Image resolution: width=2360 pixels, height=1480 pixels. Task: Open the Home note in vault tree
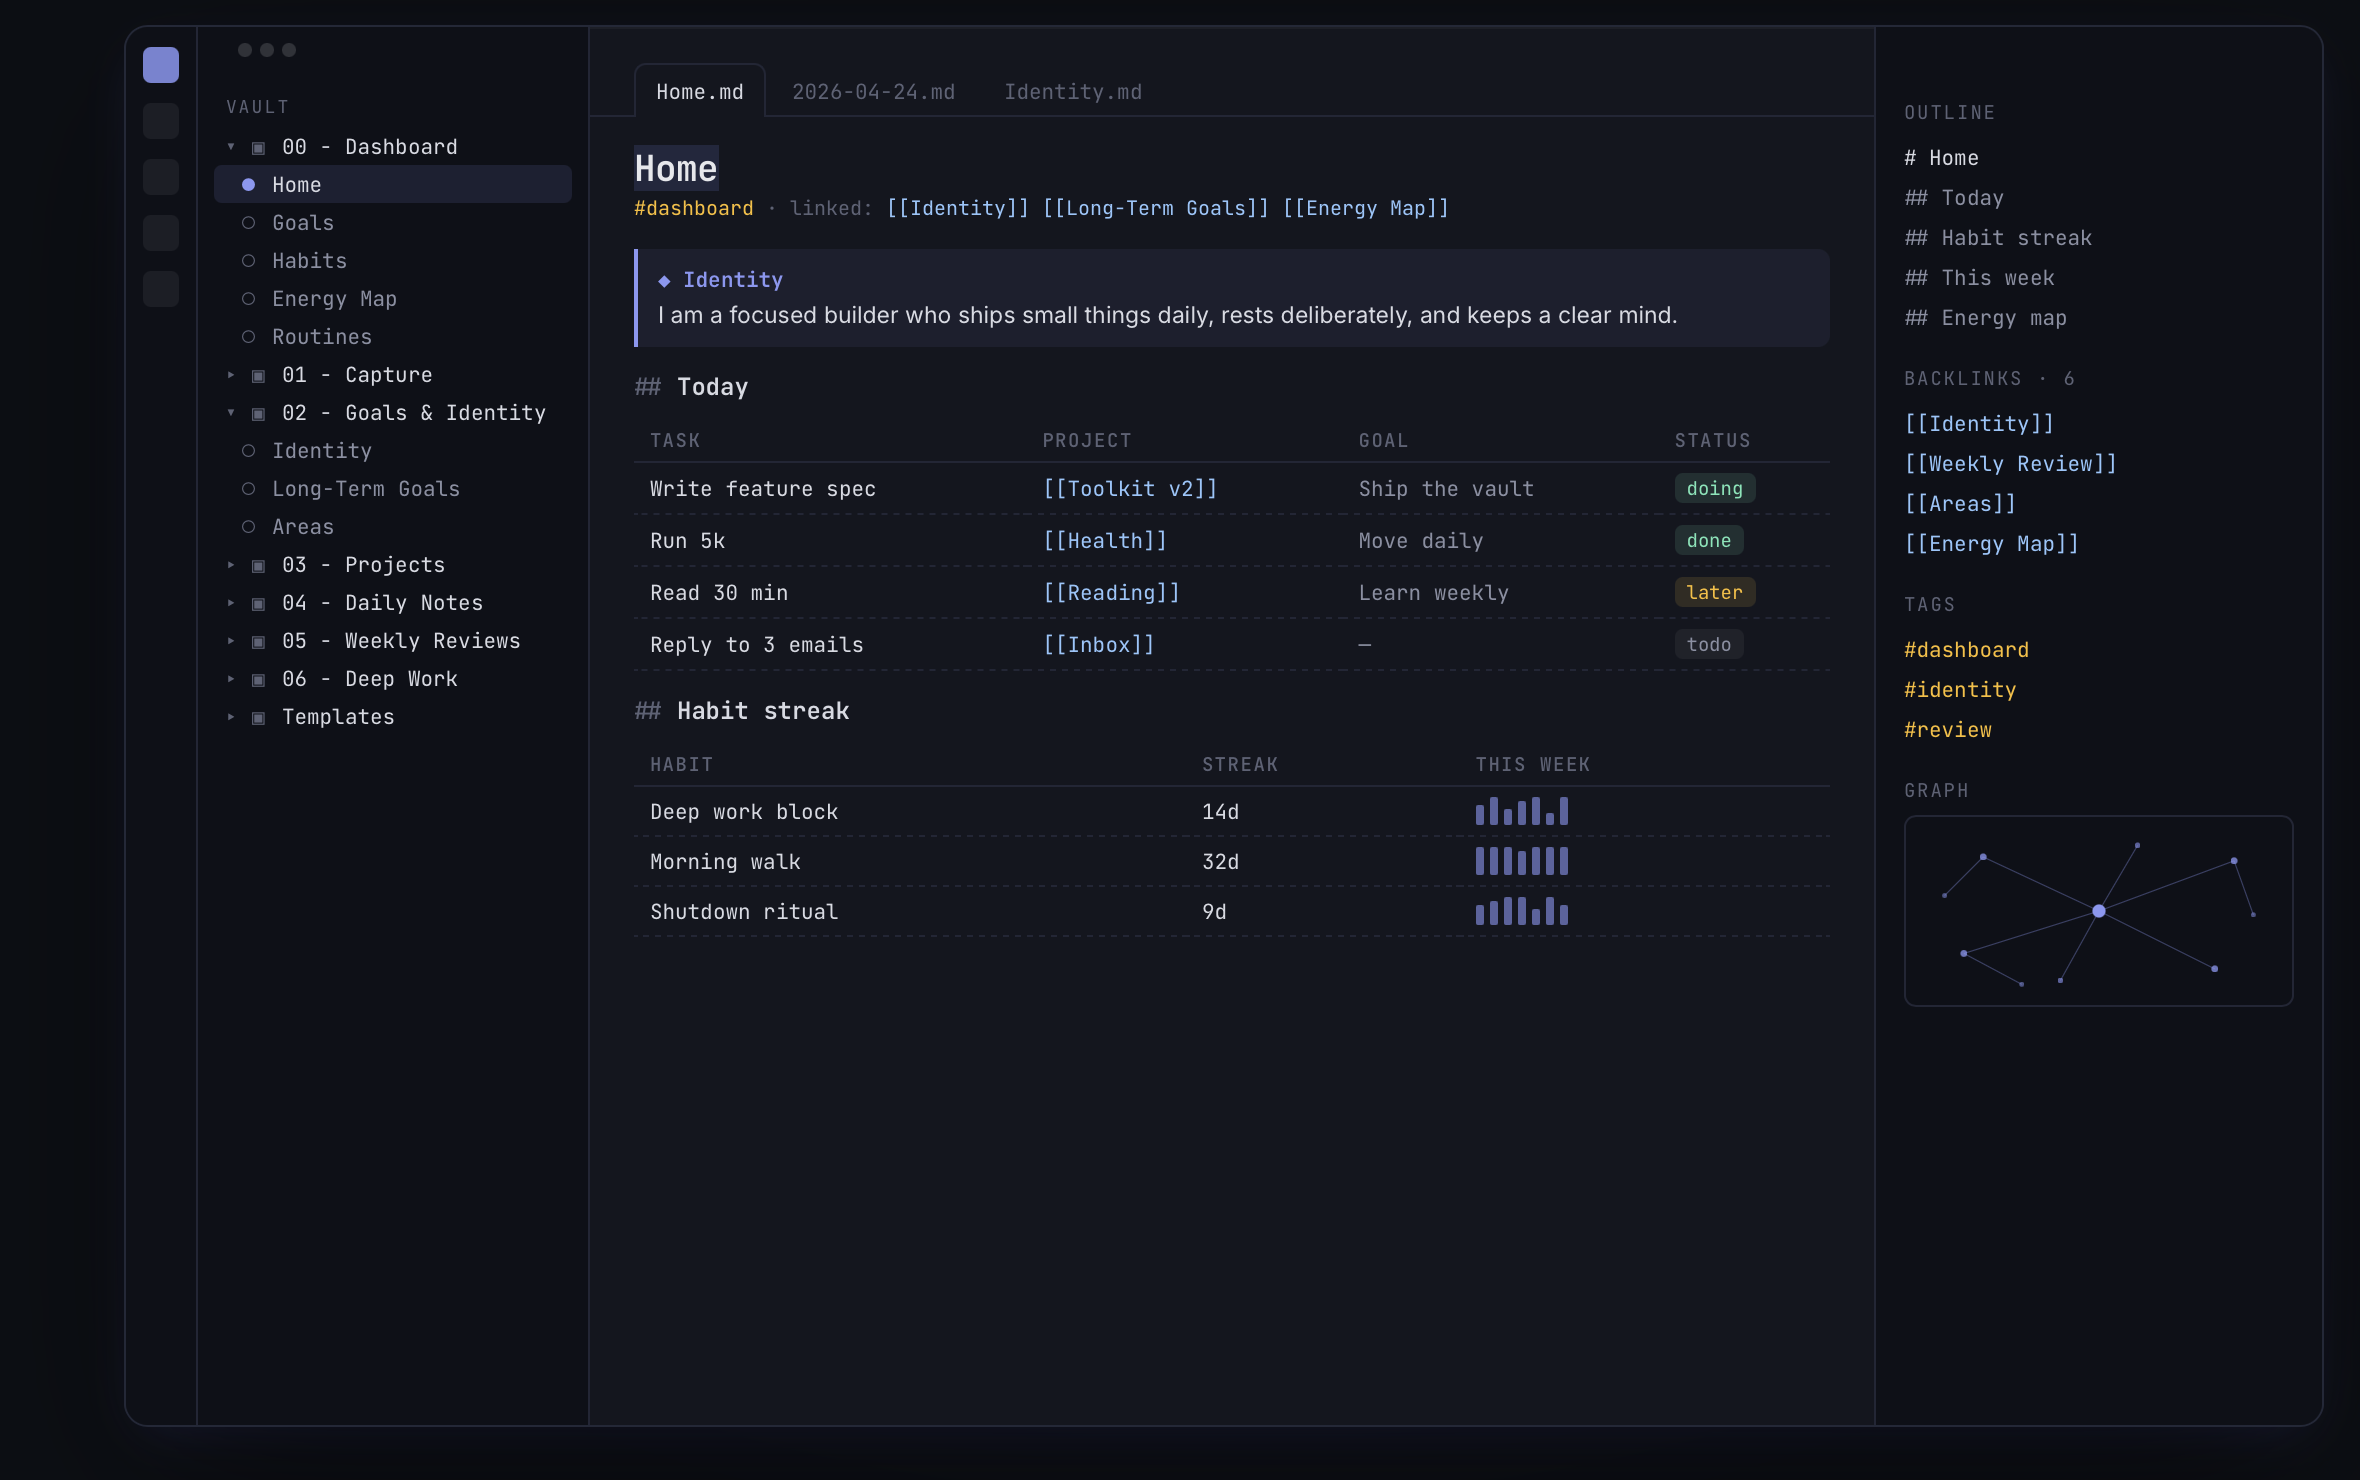click(393, 185)
